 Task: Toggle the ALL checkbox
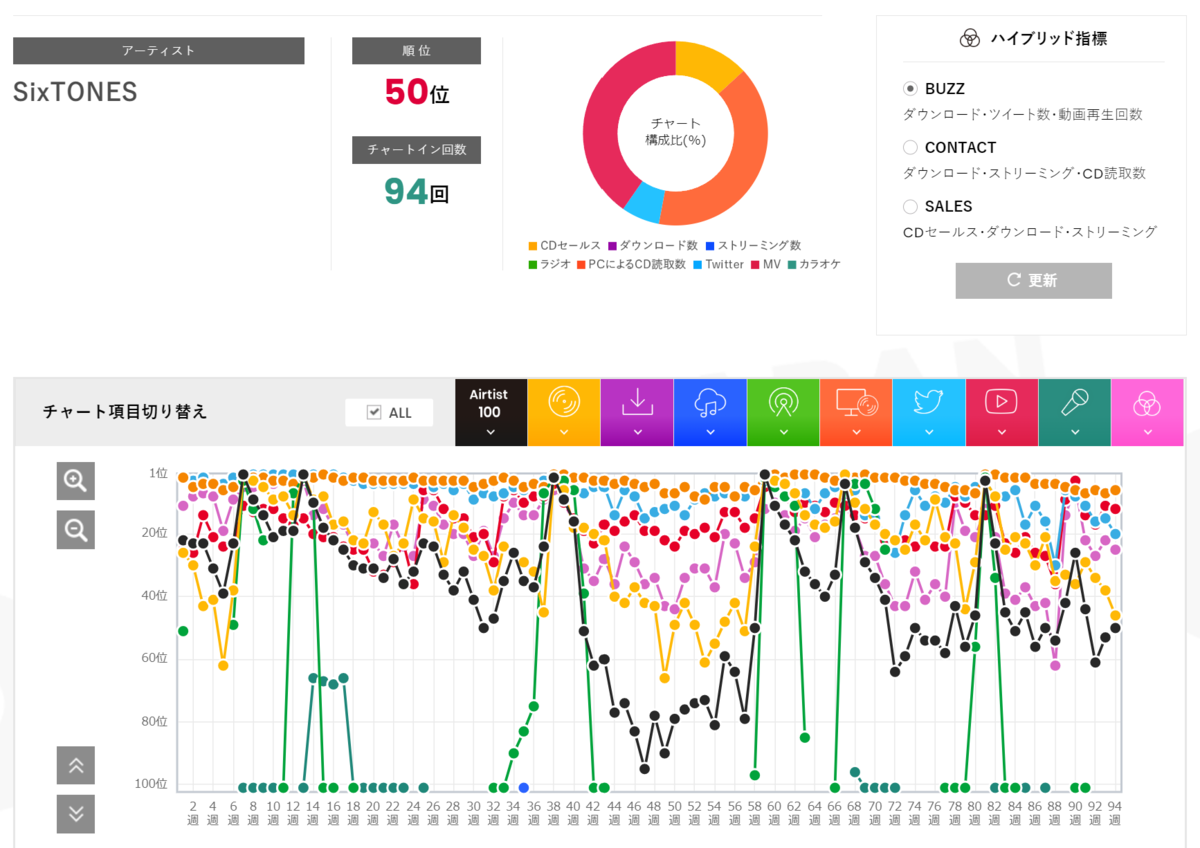click(x=374, y=412)
